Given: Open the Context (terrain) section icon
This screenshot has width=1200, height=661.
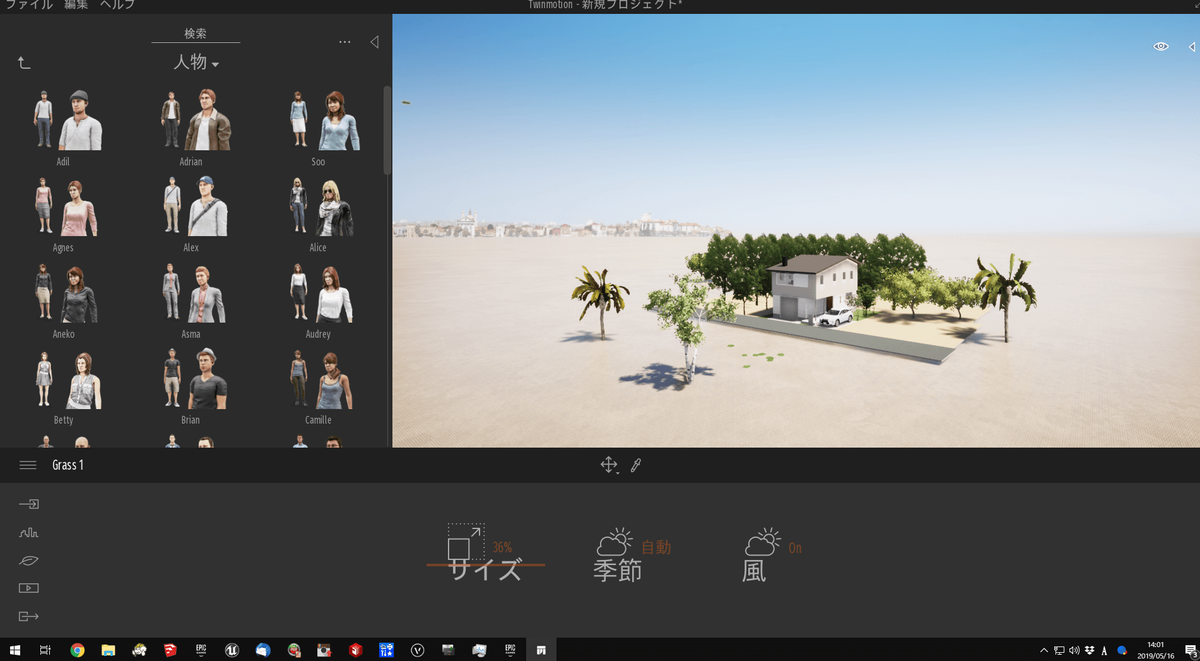Looking at the screenshot, I should click(28, 533).
